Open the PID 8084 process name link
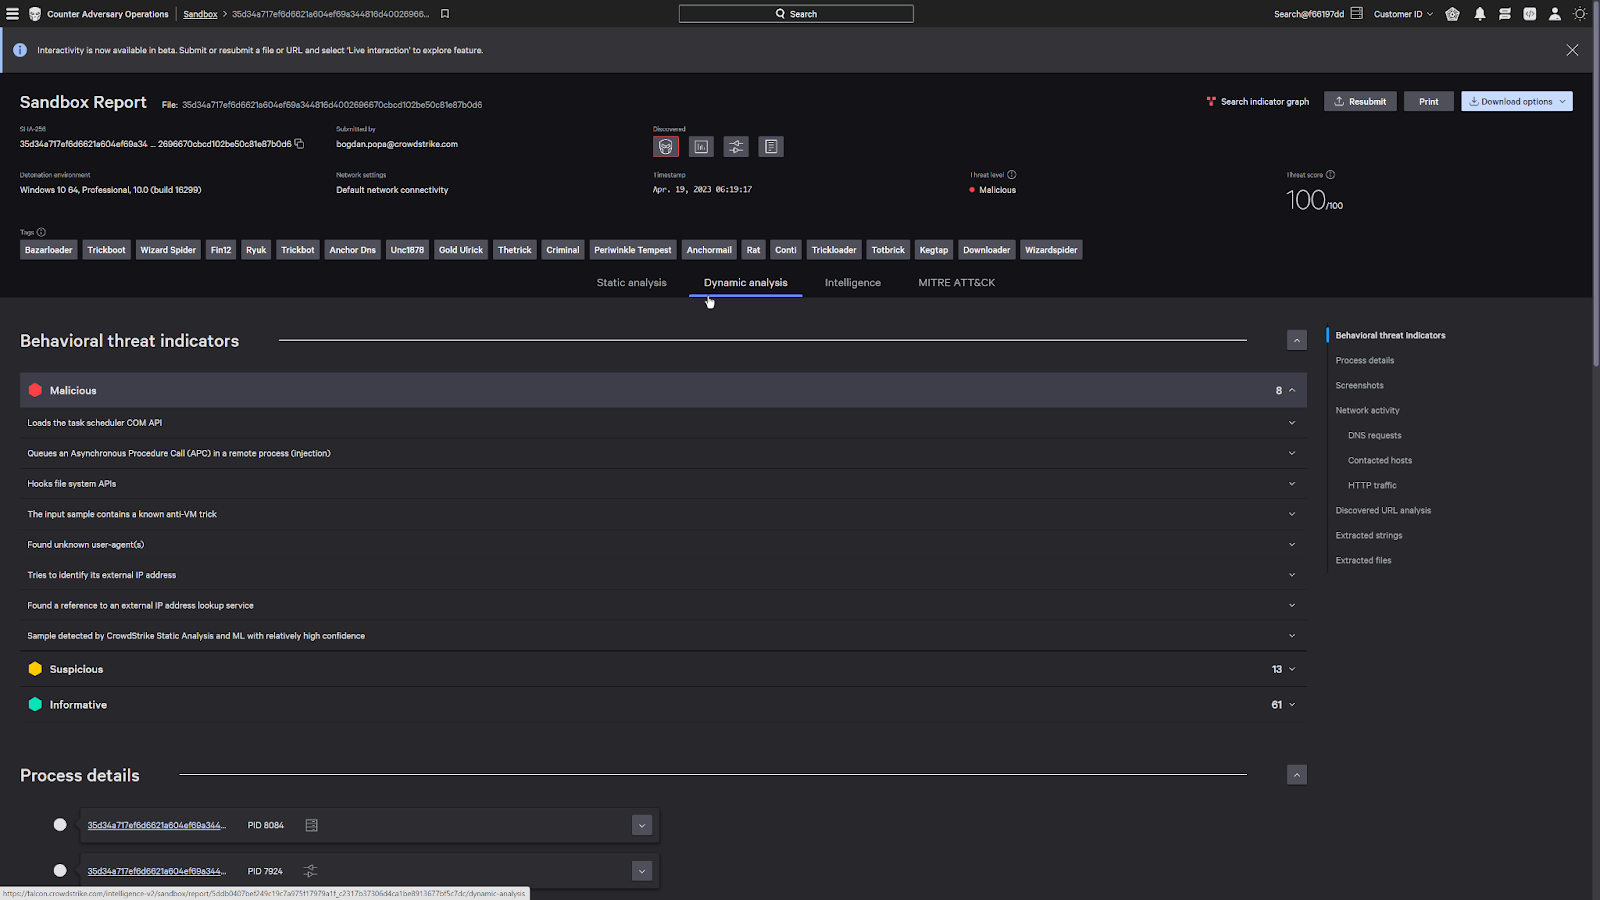Image resolution: width=1600 pixels, height=900 pixels. [x=156, y=825]
